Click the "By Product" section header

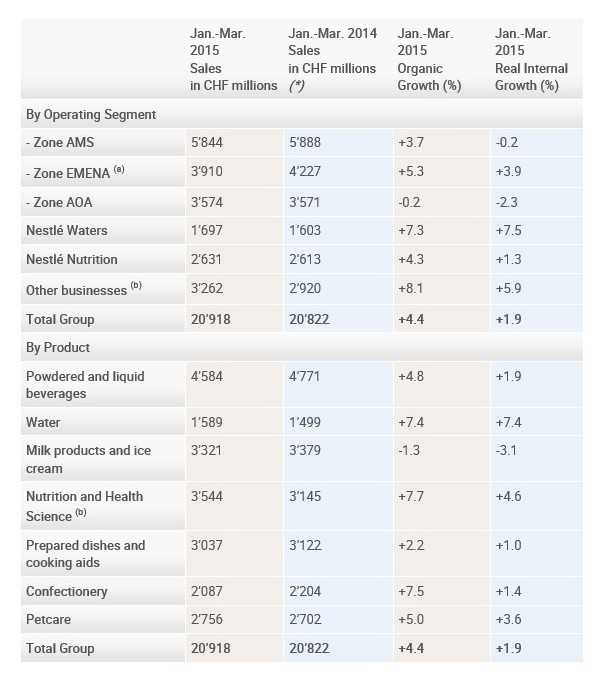click(x=58, y=348)
